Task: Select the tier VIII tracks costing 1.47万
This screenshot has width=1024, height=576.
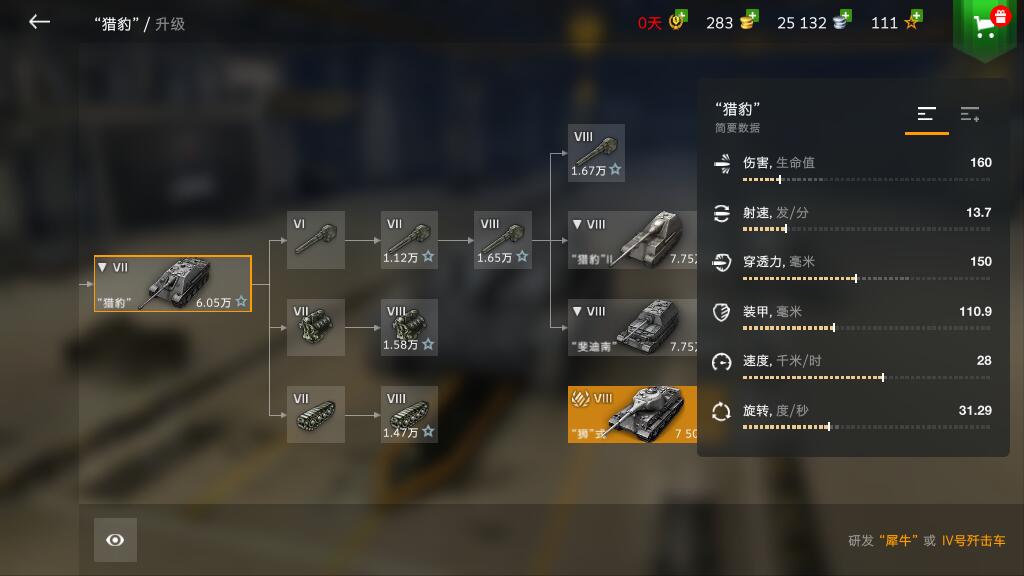Action: coord(409,414)
